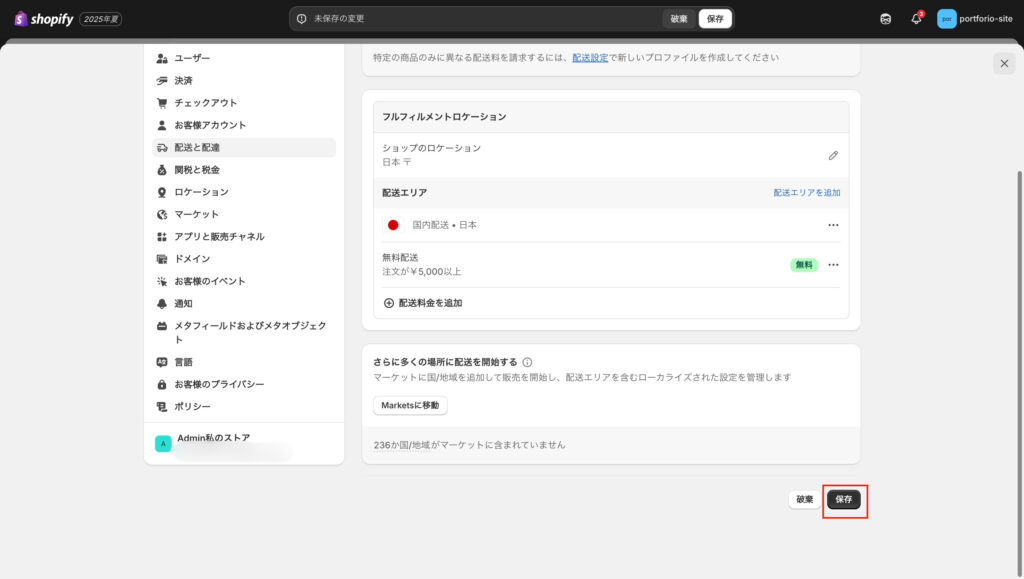Open the notifications bell icon
This screenshot has width=1024, height=579.
(x=916, y=19)
